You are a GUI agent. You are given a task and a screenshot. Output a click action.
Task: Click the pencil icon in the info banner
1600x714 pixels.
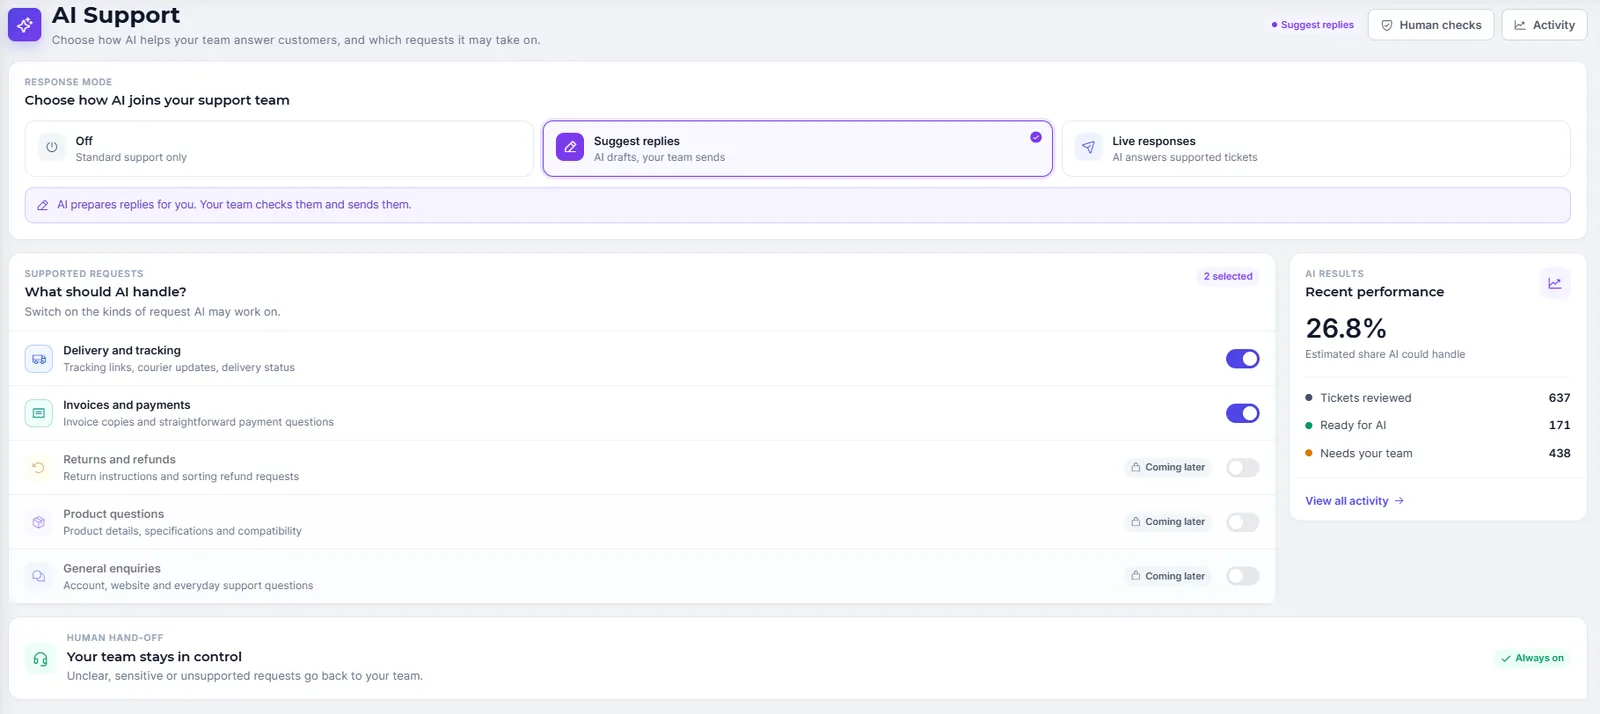click(x=43, y=205)
